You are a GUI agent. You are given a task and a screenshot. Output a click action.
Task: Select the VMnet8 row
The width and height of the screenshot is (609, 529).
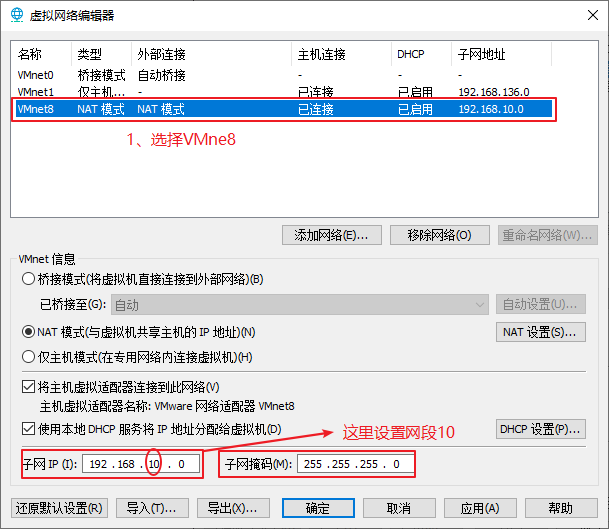[284, 109]
